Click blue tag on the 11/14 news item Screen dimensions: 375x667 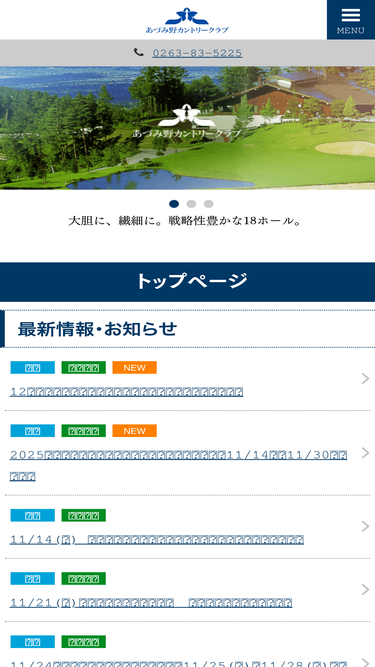[33, 515]
